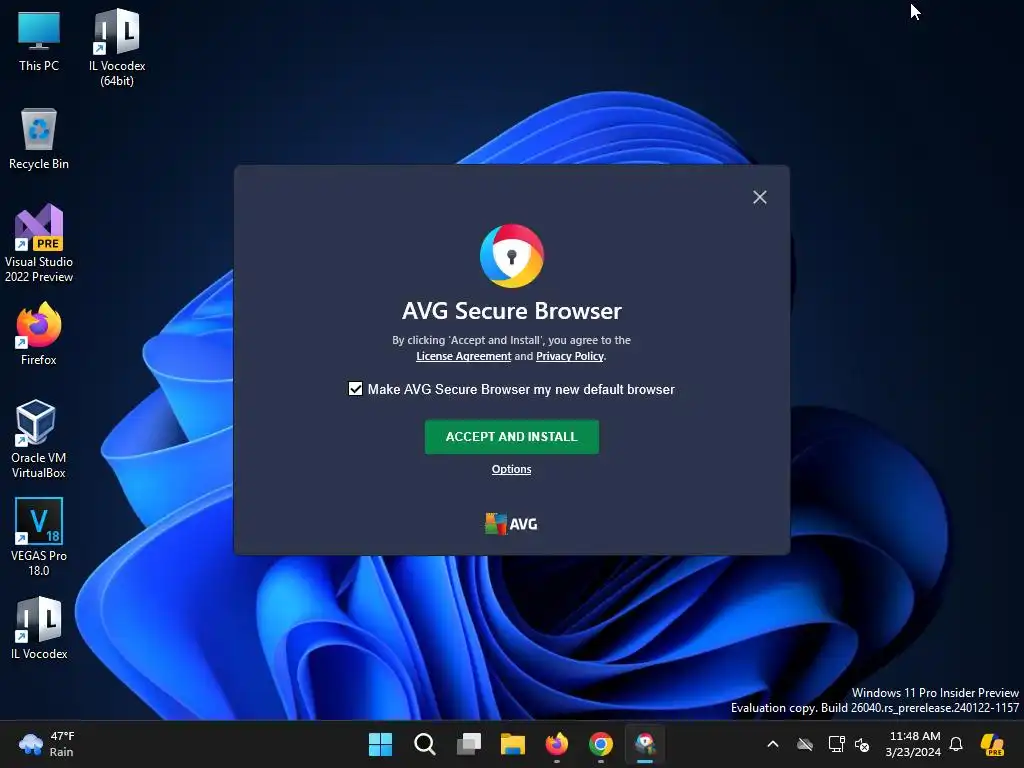Open Firefox from the taskbar
Image resolution: width=1024 pixels, height=768 pixels.
tap(556, 744)
